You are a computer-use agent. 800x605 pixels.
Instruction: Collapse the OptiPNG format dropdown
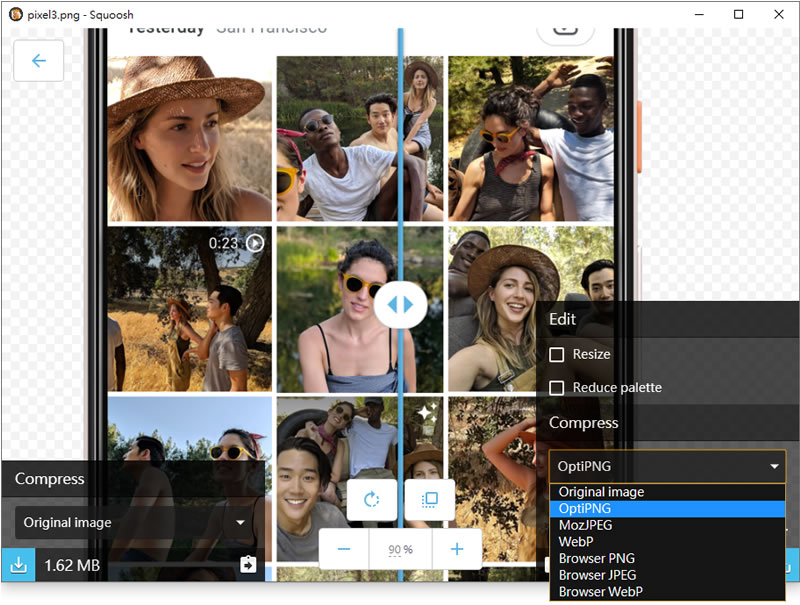click(666, 466)
